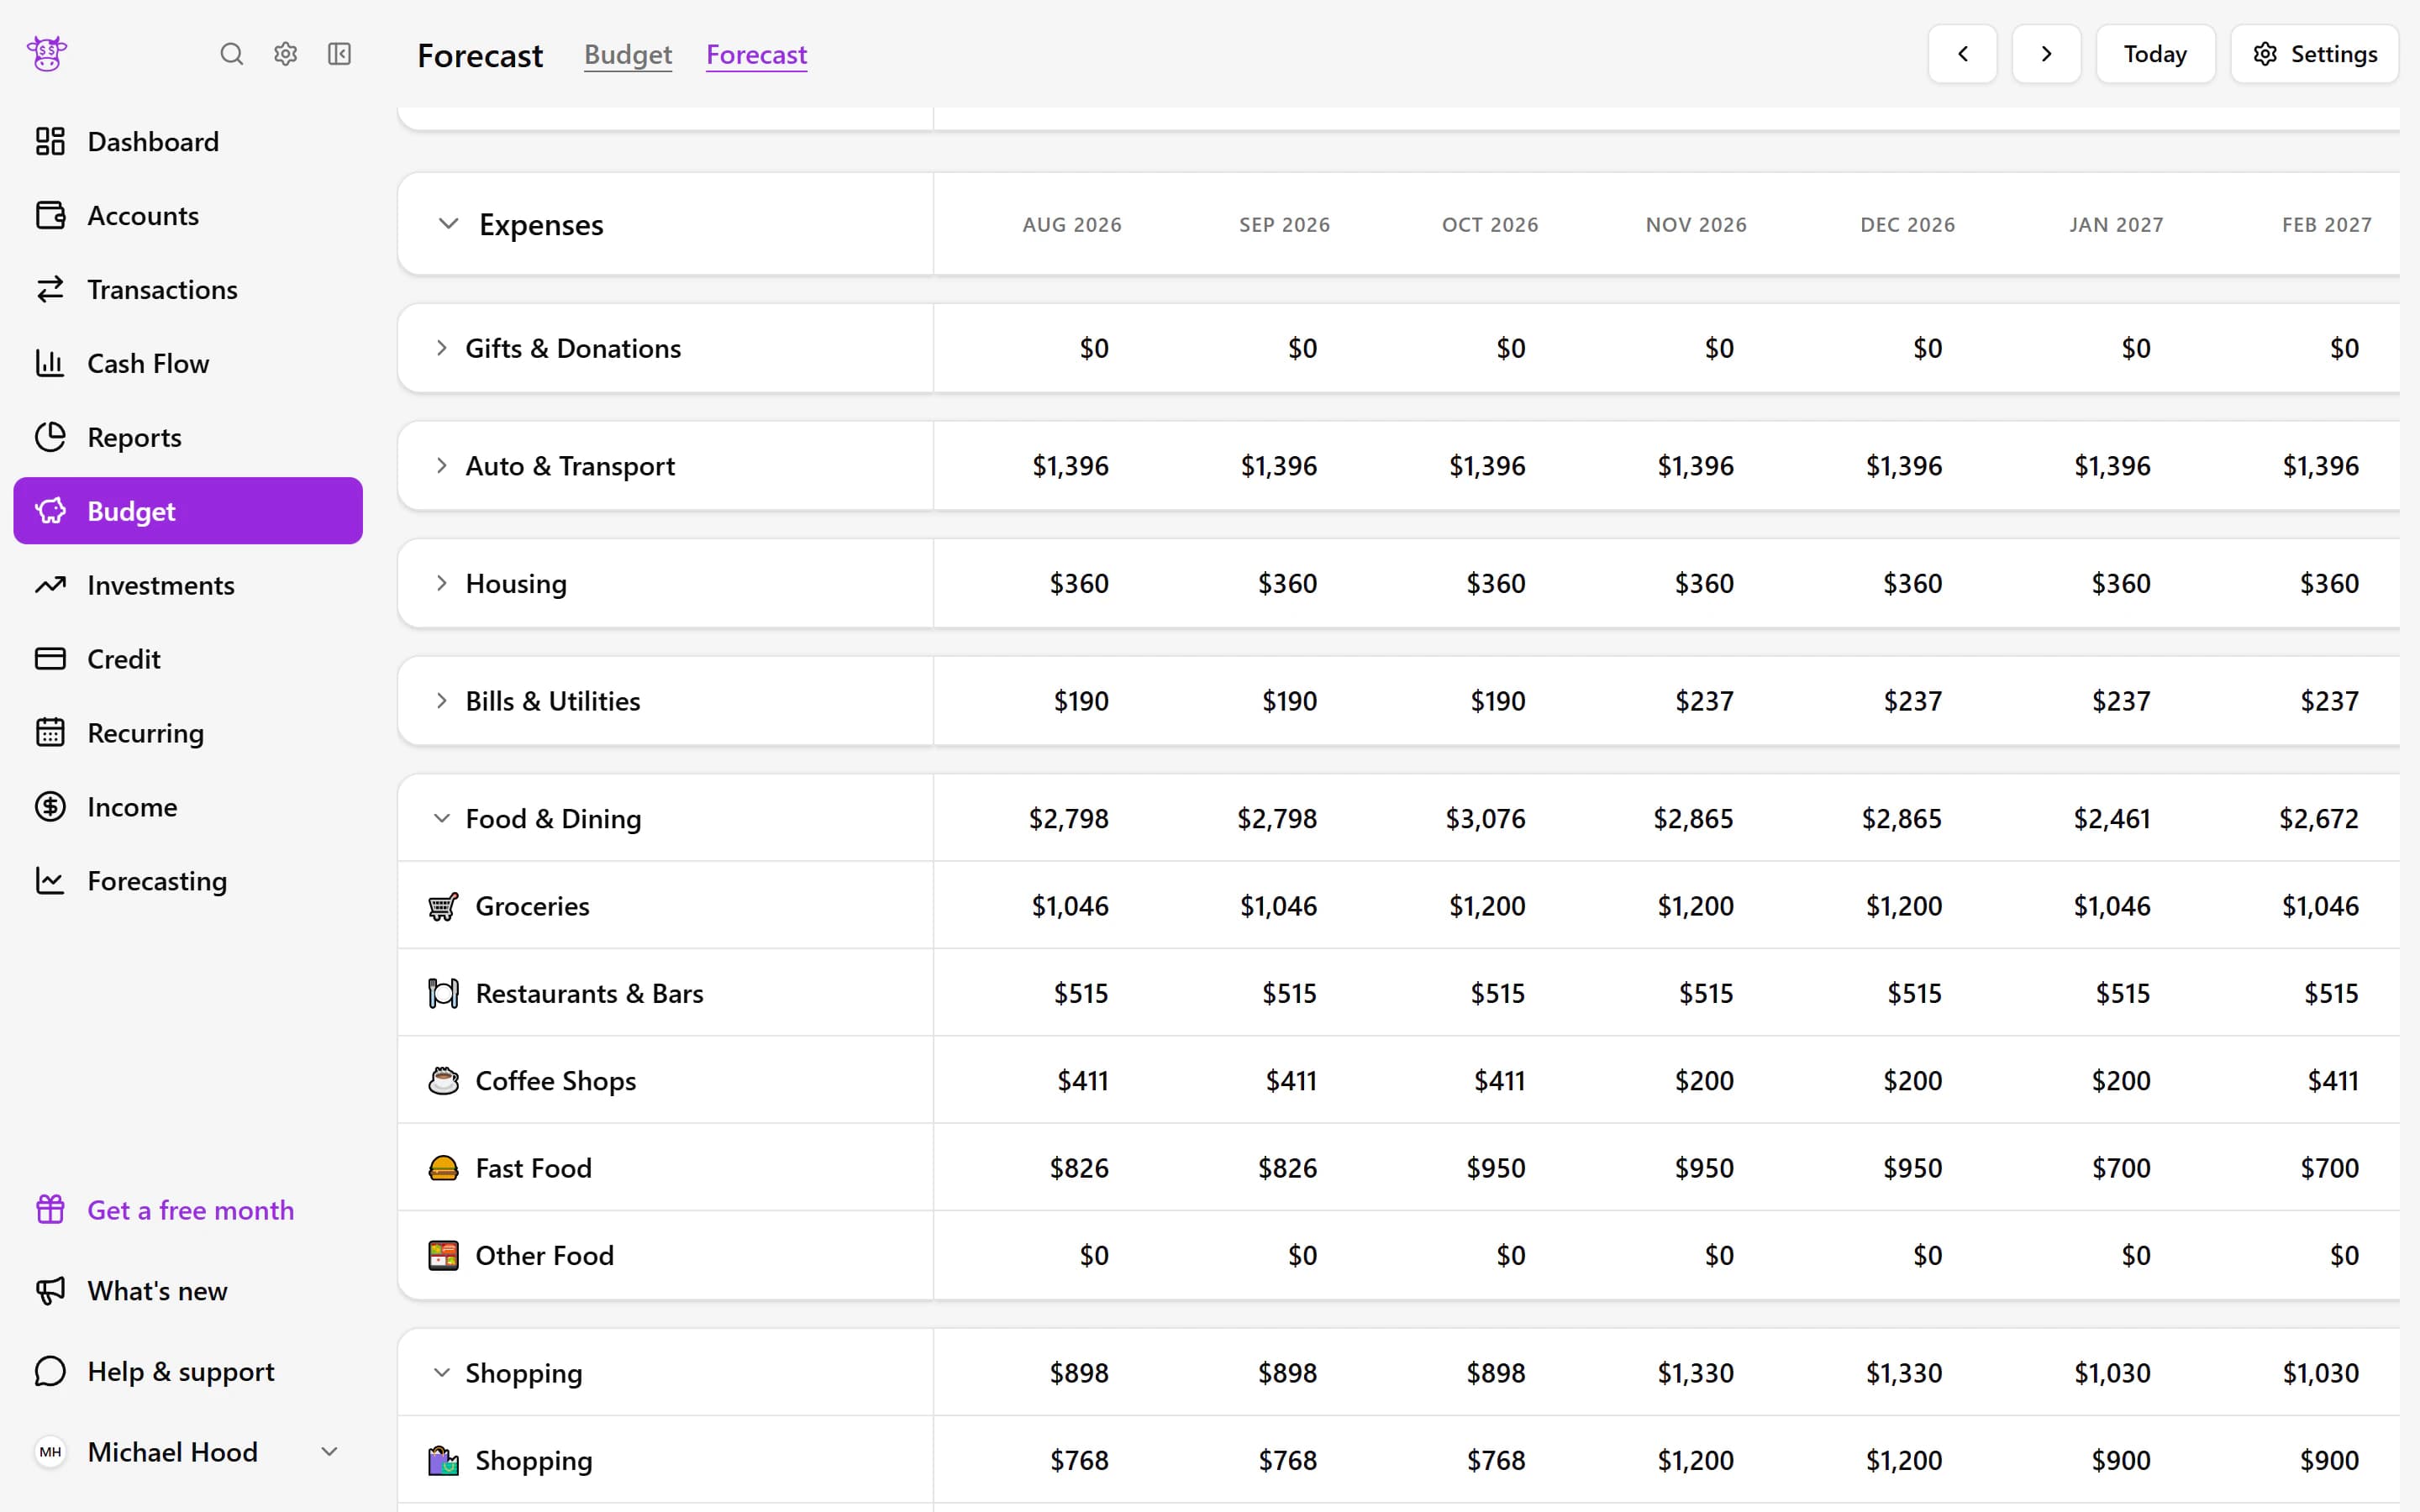Collapse the Shopping group chevron
Screen dimensions: 2420x1512
tap(441, 1373)
